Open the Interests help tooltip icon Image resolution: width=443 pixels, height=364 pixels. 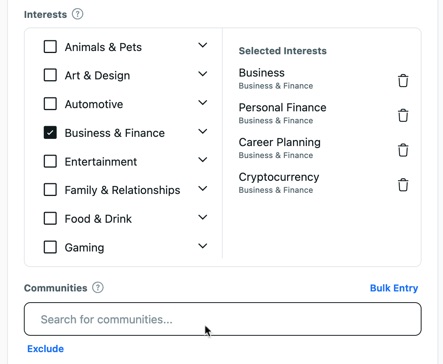pos(78,14)
